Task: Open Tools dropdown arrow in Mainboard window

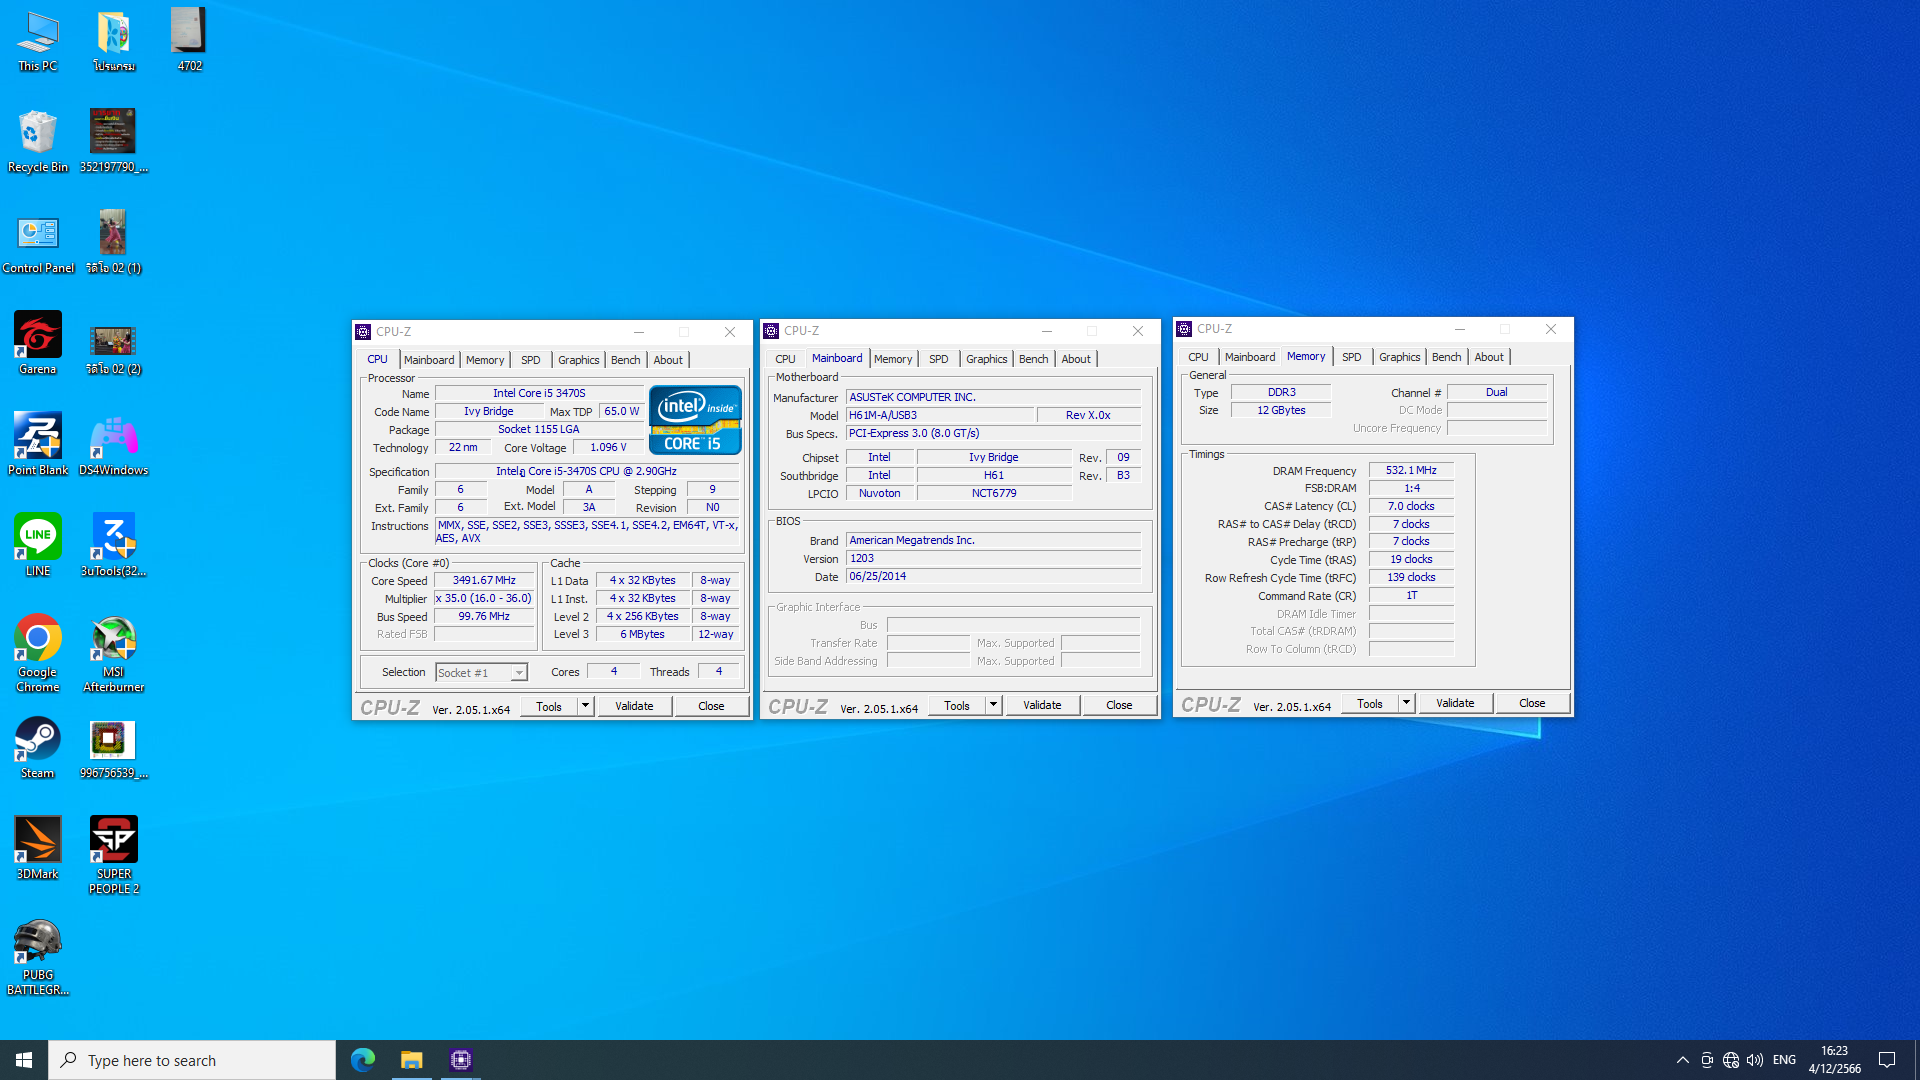Action: (993, 705)
